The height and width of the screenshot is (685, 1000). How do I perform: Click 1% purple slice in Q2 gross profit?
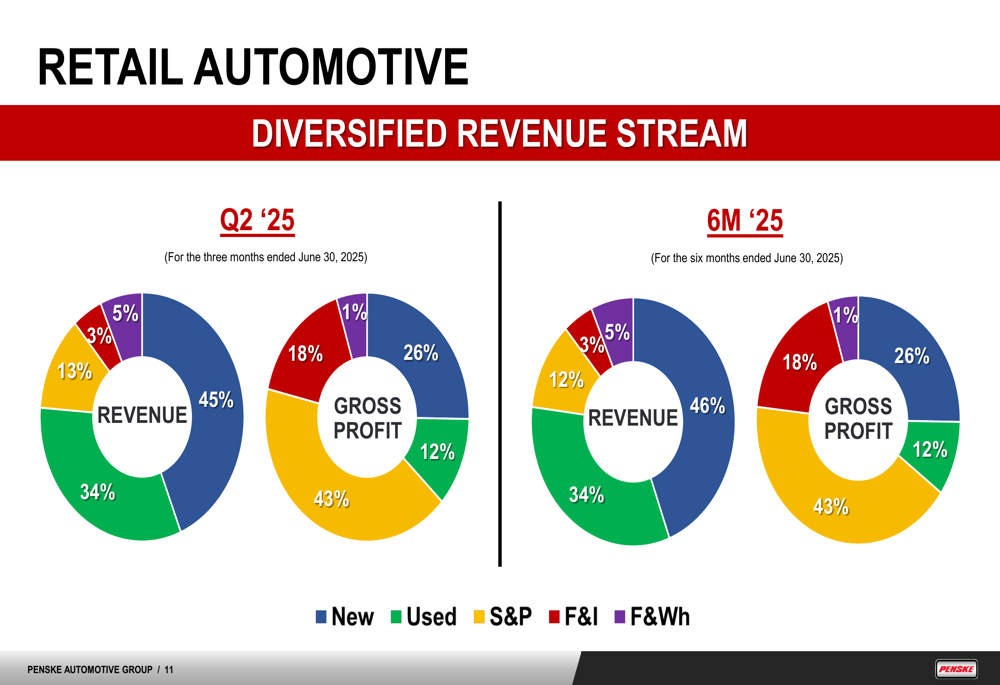pyautogui.click(x=355, y=313)
